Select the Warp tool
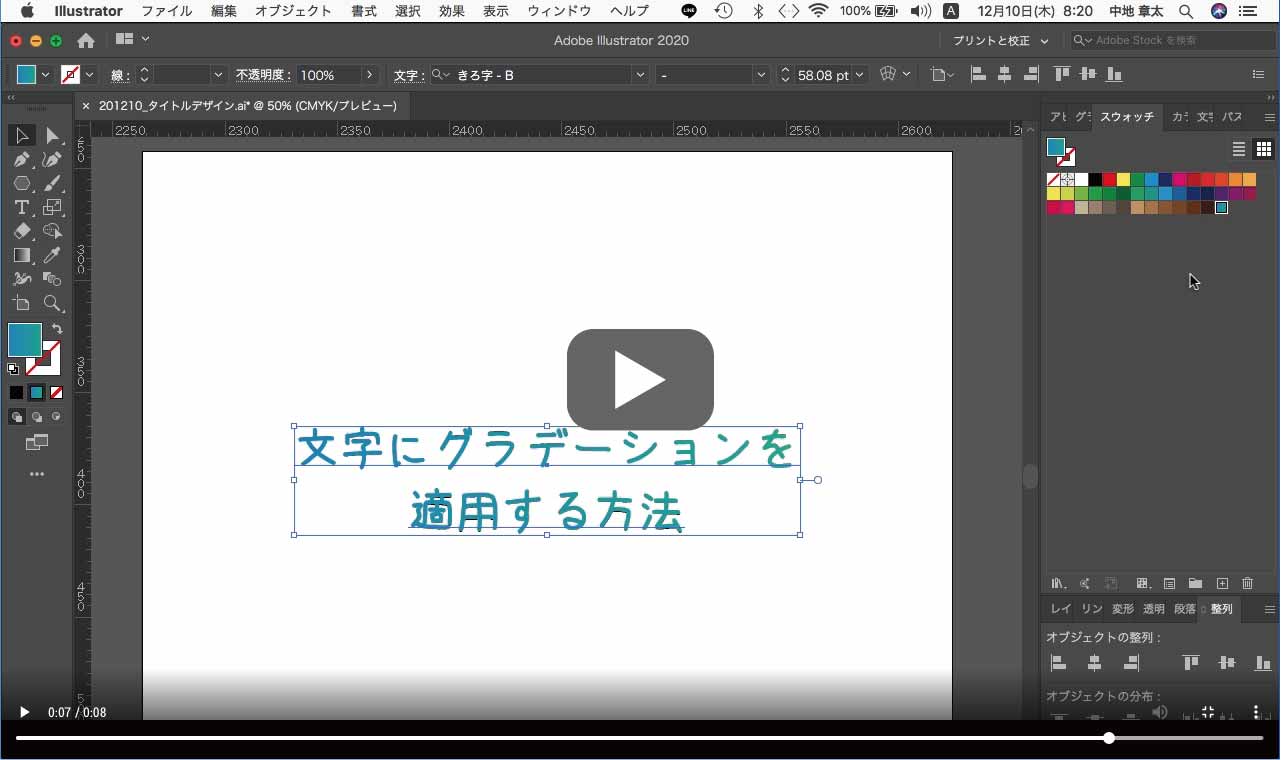 coord(21,279)
